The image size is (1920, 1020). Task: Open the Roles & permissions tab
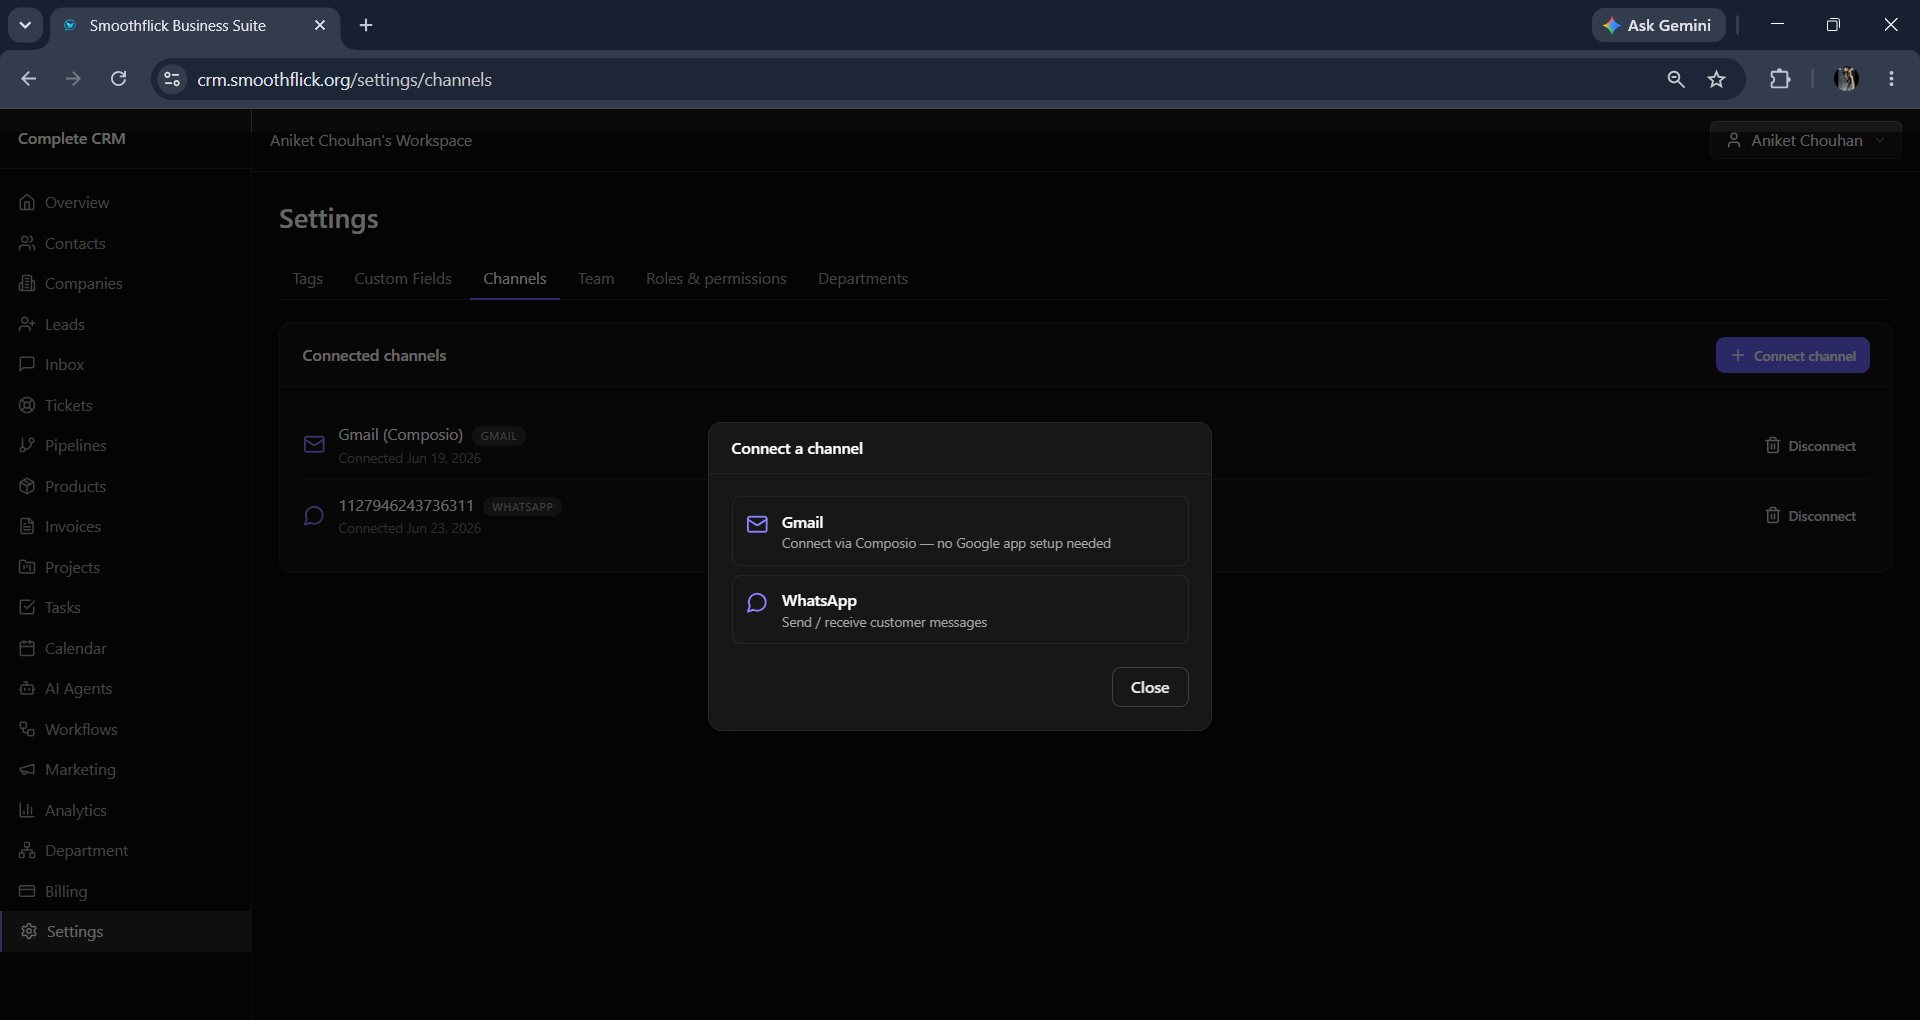point(716,279)
